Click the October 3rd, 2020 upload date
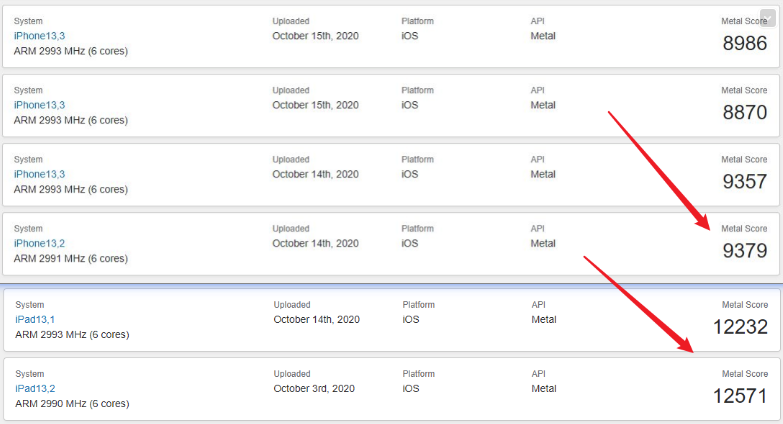 coord(314,389)
